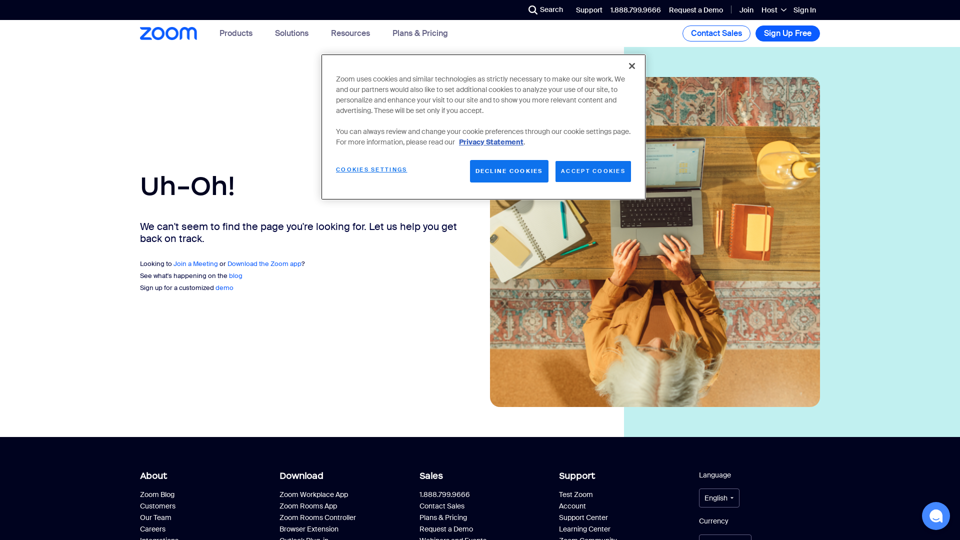
Task: Click the Join link in top bar
Action: [746, 10]
